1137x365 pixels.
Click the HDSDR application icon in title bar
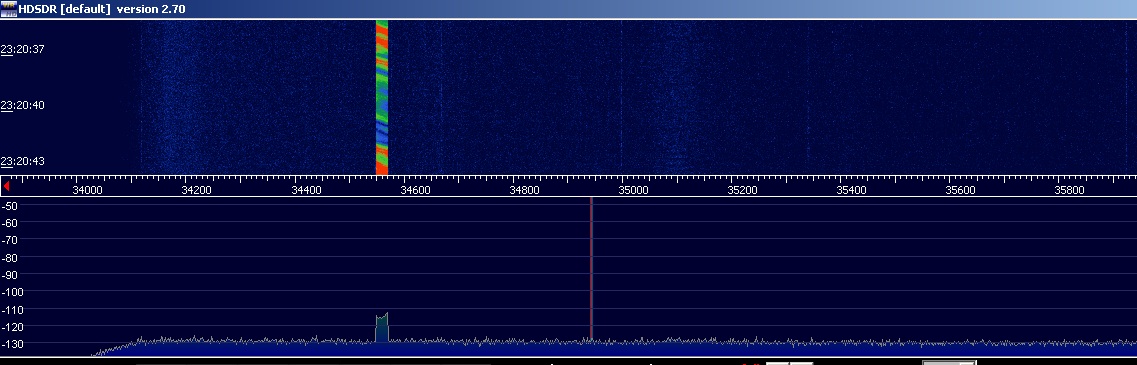[x=9, y=9]
